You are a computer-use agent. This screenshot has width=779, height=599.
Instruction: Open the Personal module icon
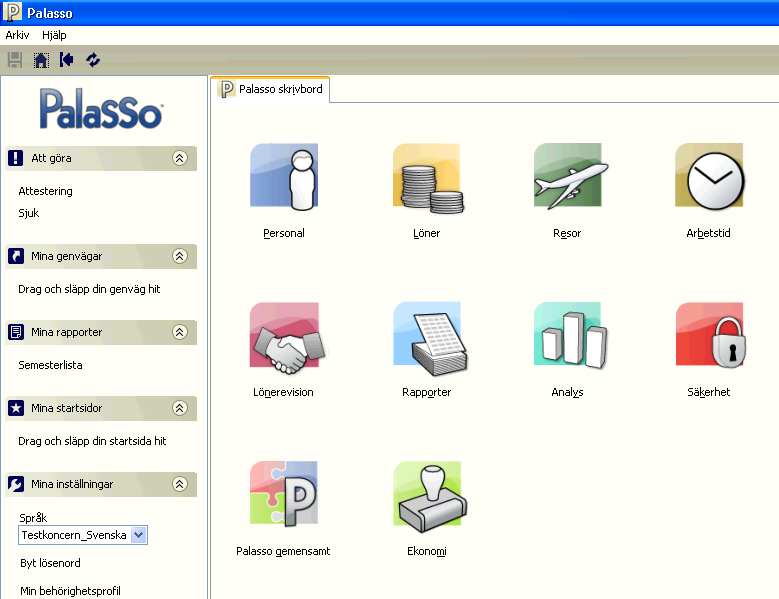pos(284,176)
